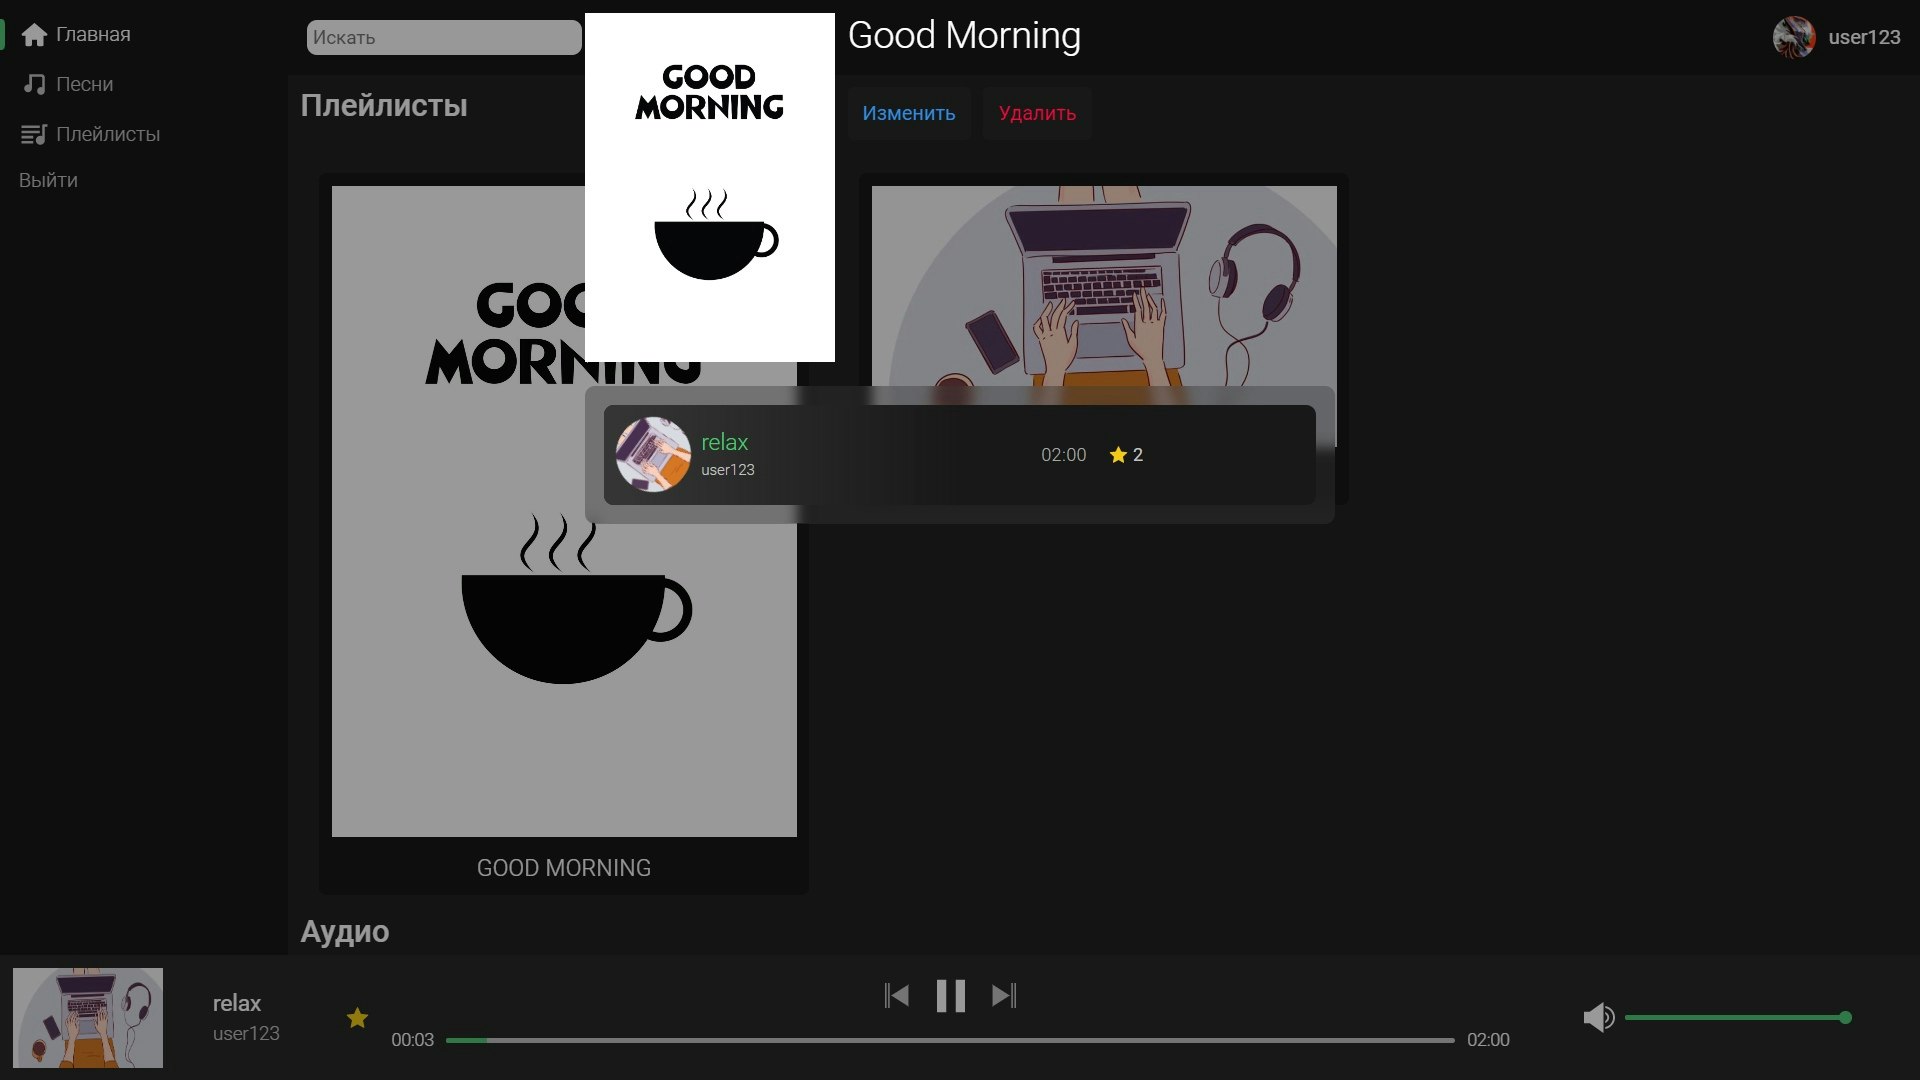Select the relax track title in the list
Image resolution: width=1920 pixels, height=1080 pixels.
pyautogui.click(x=724, y=442)
